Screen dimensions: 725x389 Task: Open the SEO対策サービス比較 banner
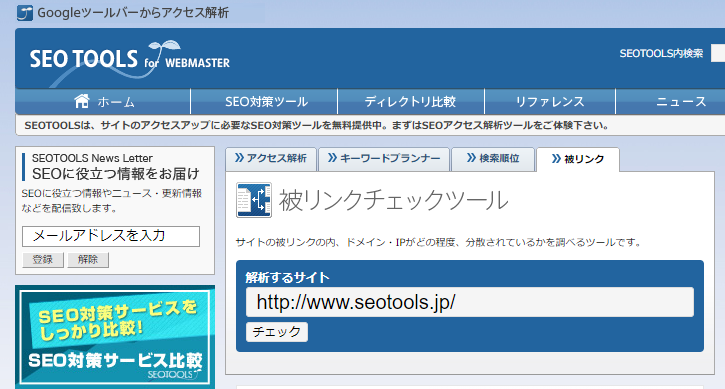(x=115, y=337)
